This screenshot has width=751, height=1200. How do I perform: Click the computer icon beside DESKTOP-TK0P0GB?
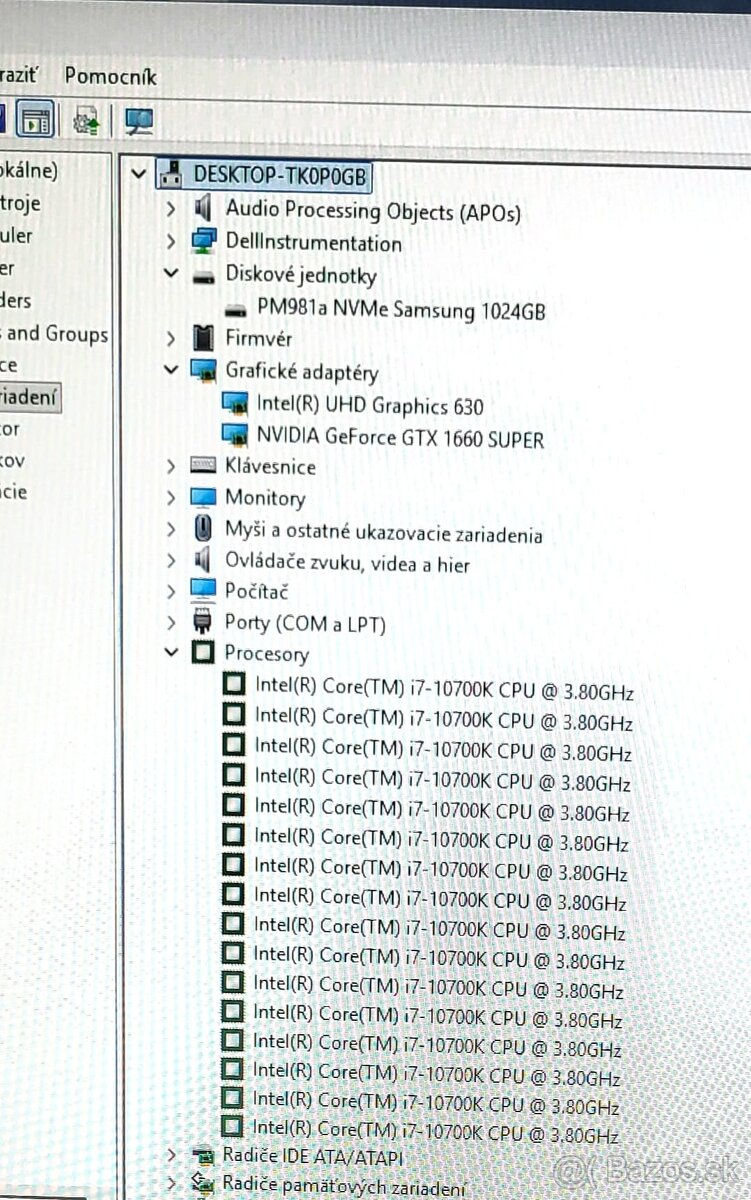coord(170,175)
